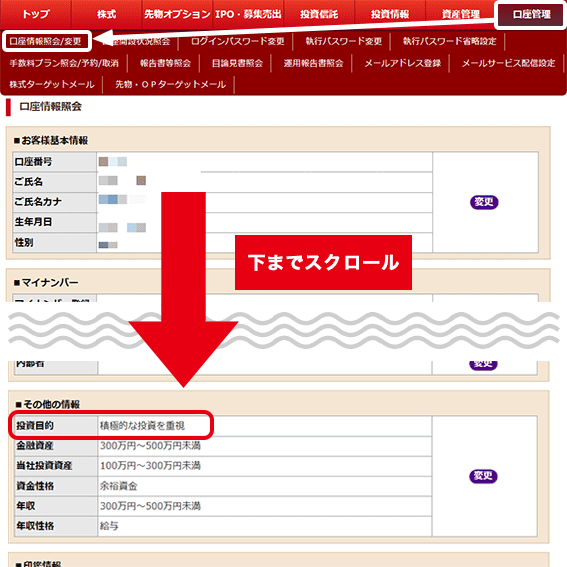This screenshot has height=567, width=567.
Task: Click メールアドレス登録 link
Action: point(402,63)
